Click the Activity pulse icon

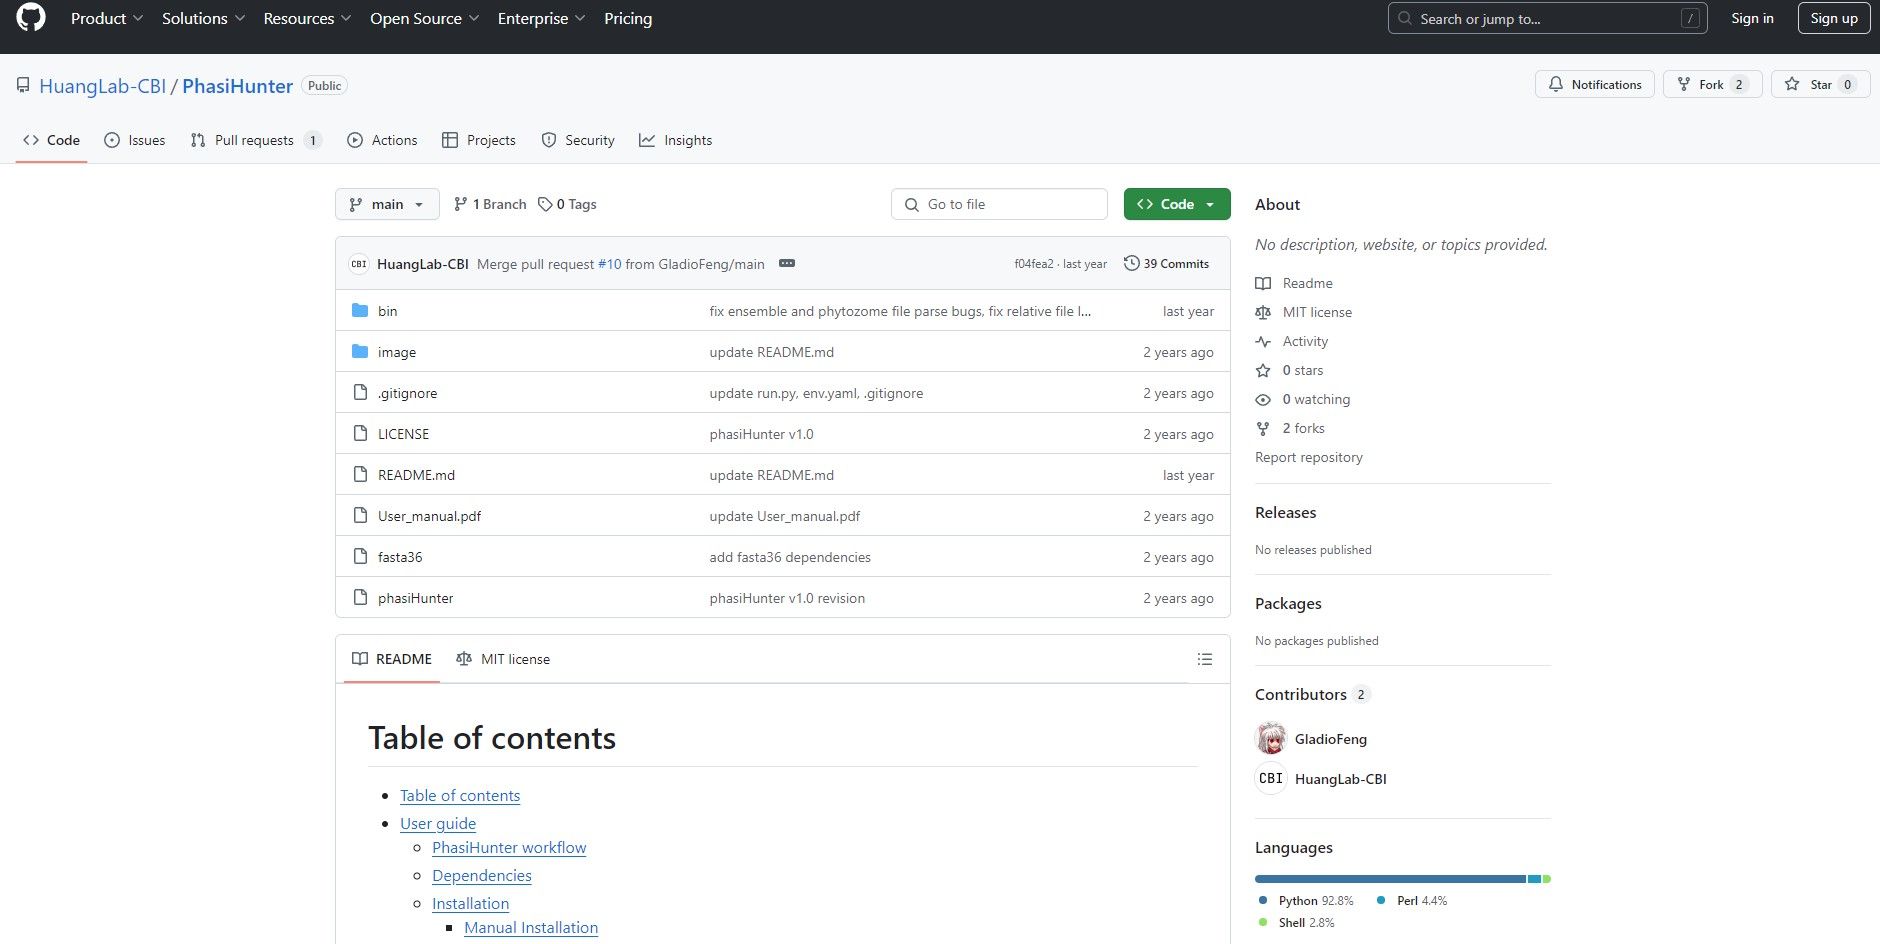coord(1263,341)
